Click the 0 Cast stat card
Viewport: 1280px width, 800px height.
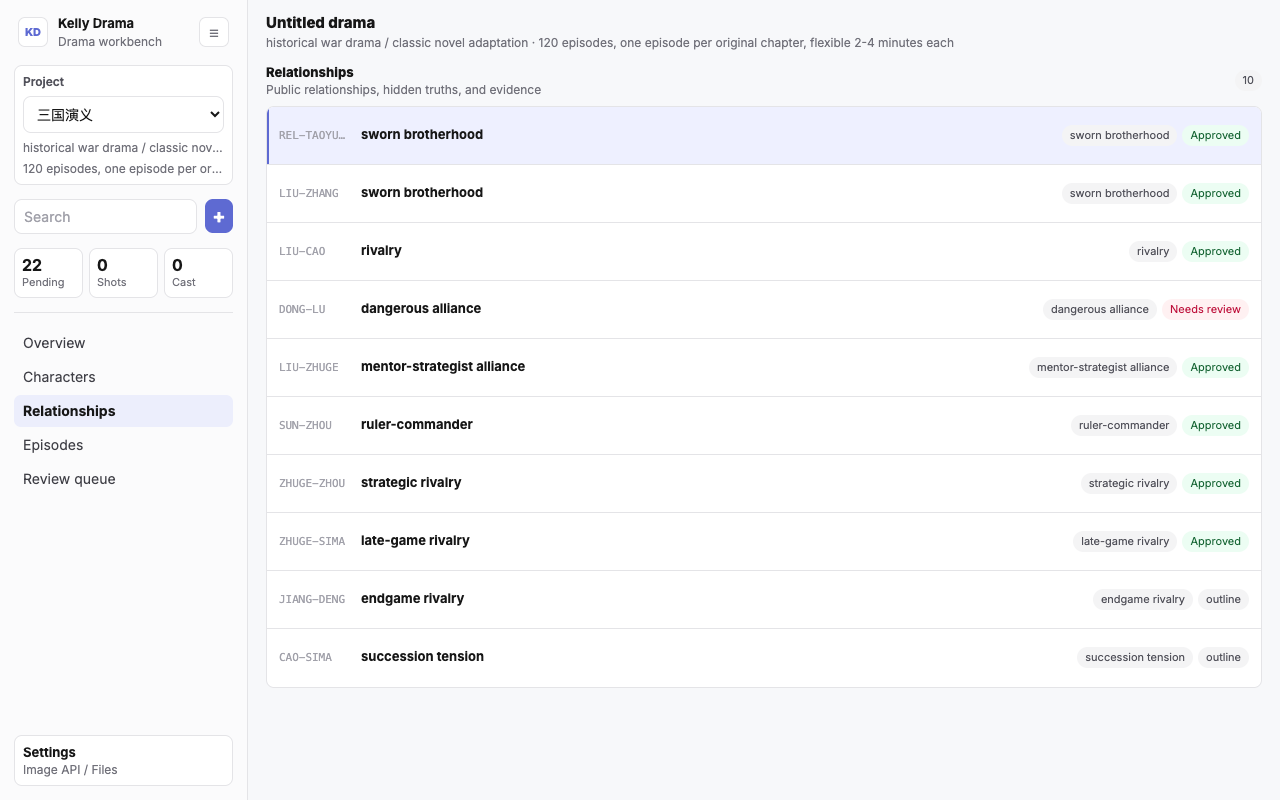point(198,273)
